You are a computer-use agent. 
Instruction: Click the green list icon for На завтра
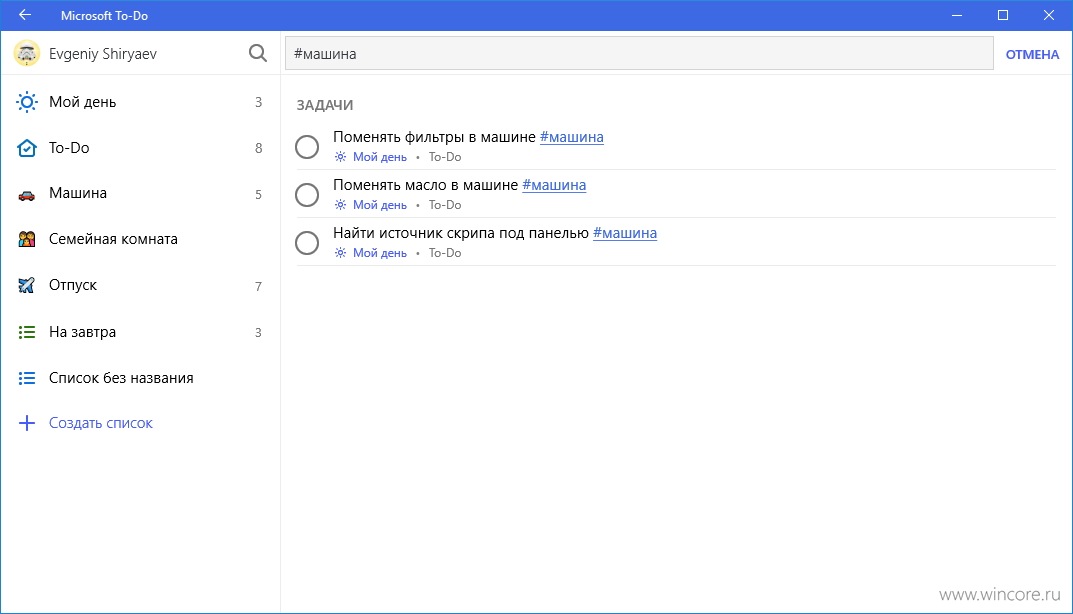click(27, 332)
